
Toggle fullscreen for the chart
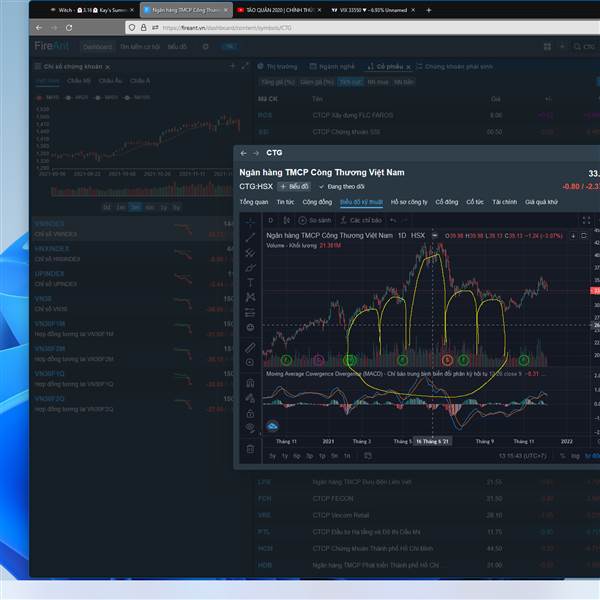(586, 220)
